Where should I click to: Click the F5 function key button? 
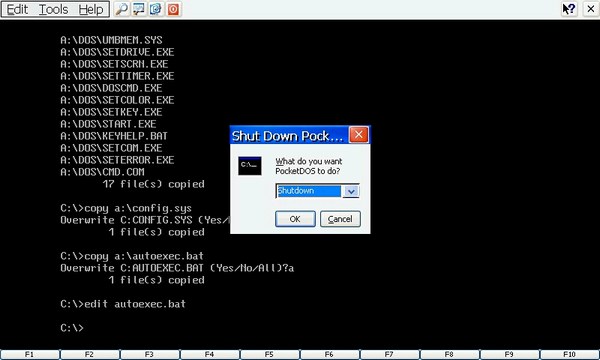pyautogui.click(x=269, y=355)
